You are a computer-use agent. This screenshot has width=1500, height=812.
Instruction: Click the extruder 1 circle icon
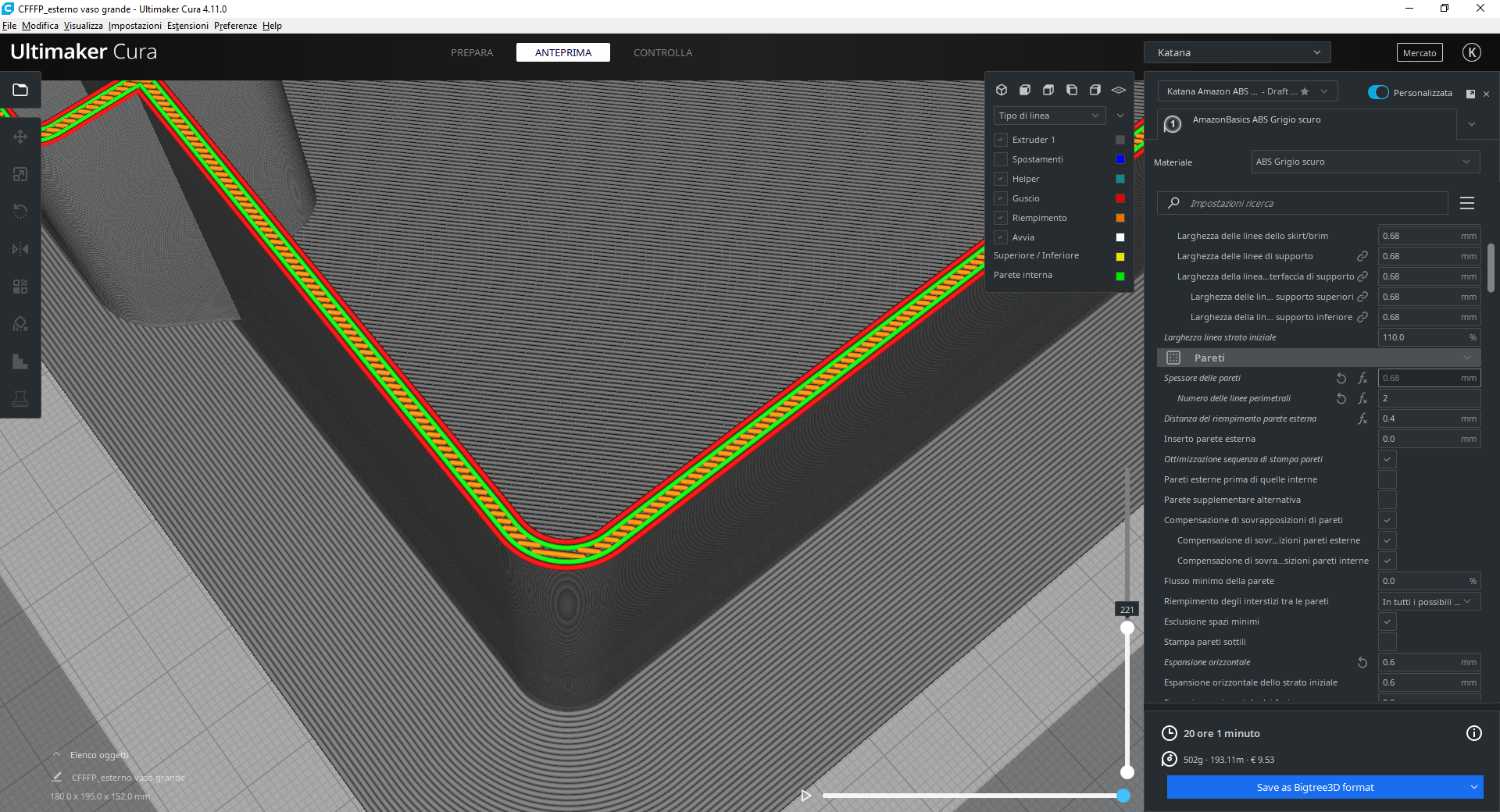(1173, 124)
